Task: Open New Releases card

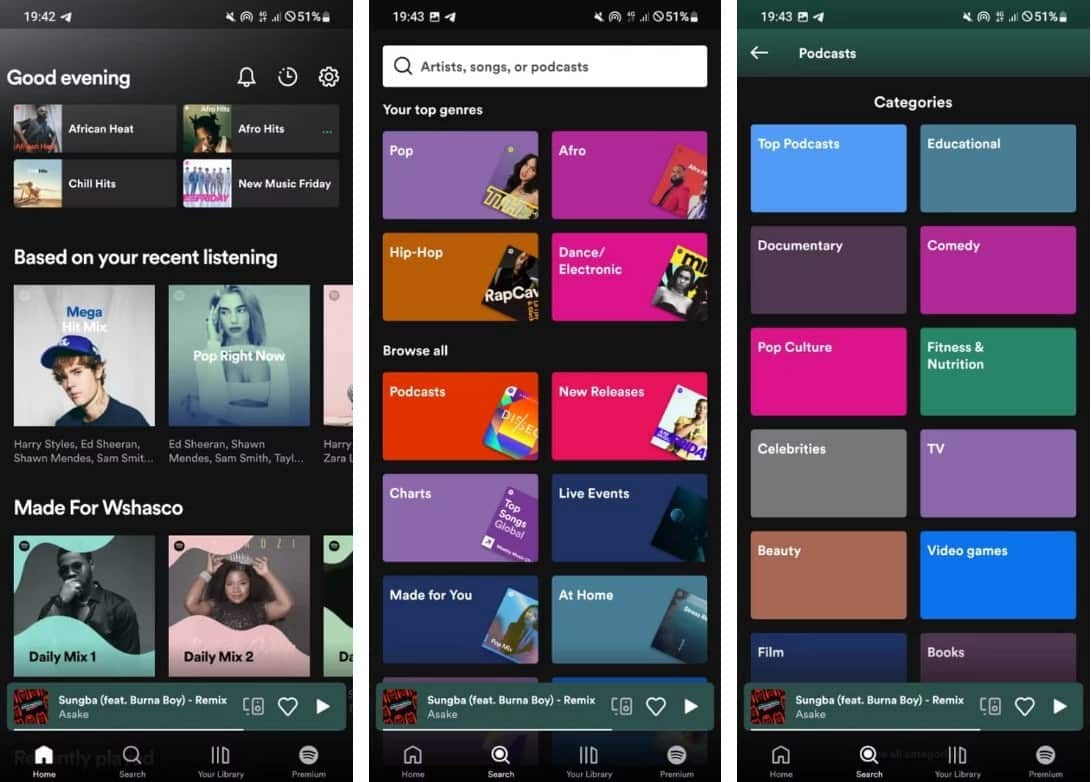Action: pos(630,416)
